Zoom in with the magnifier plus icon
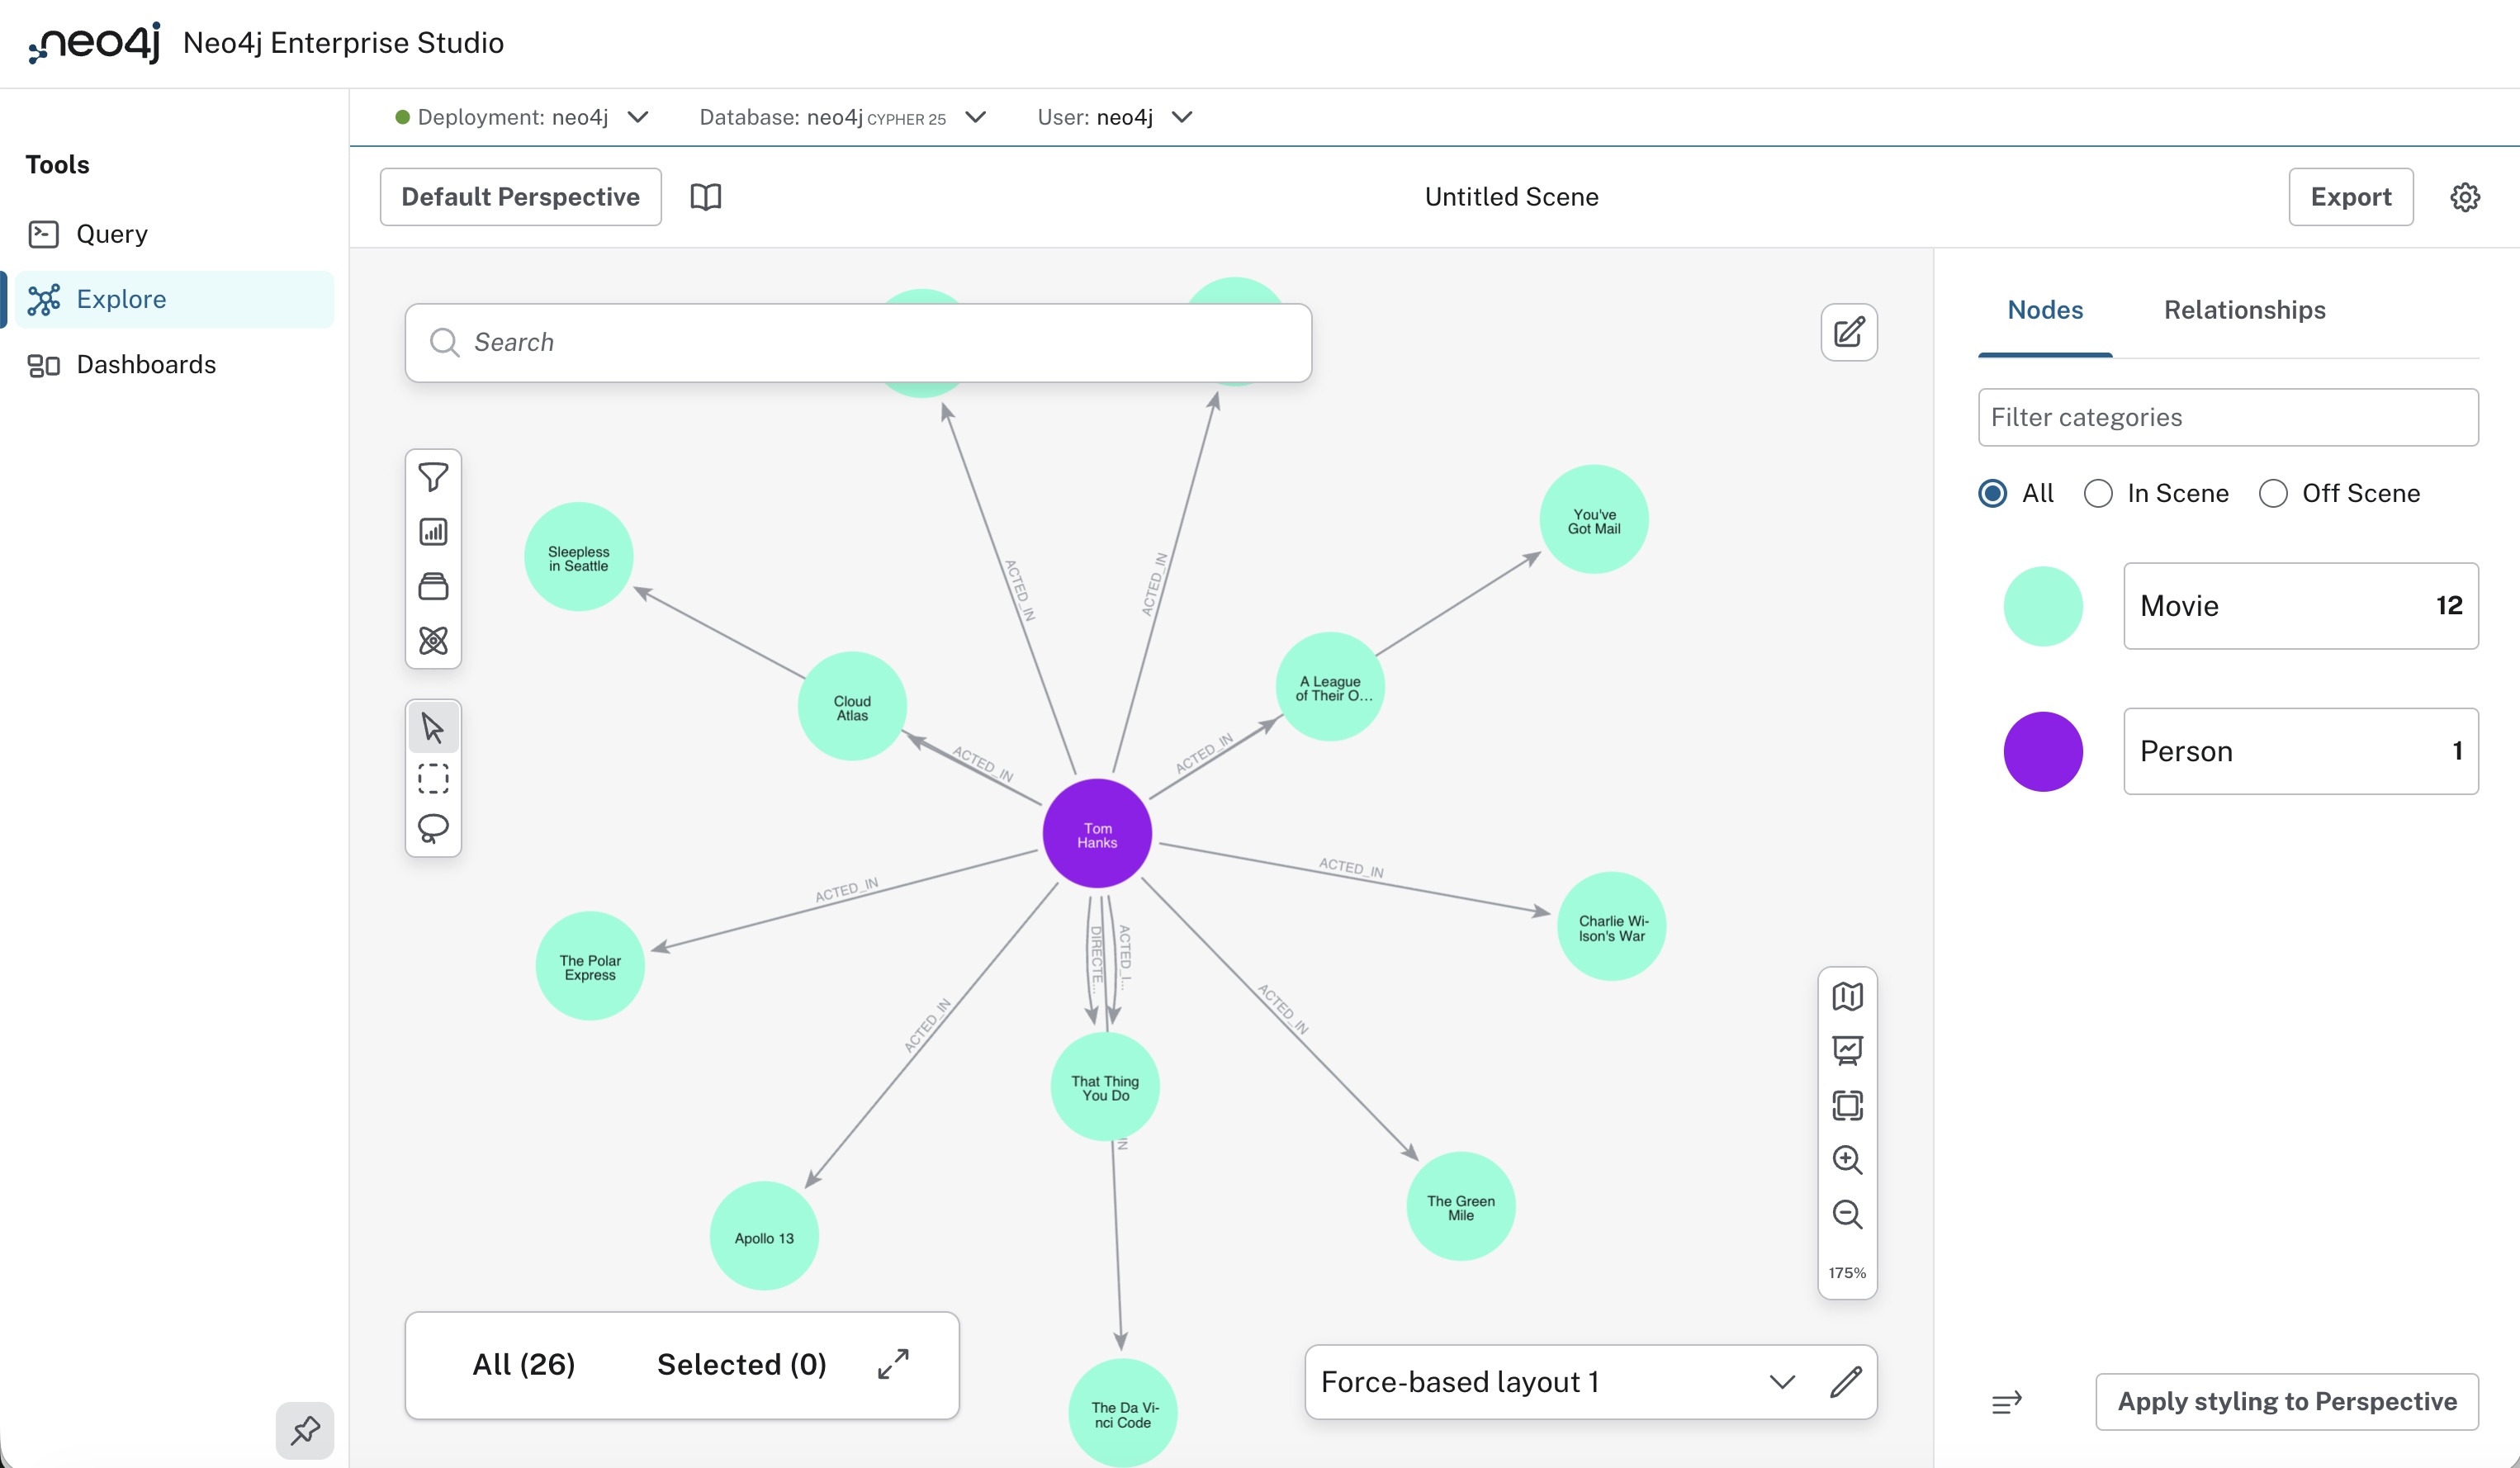Screen dimensions: 2520x1468 tap(1847, 1159)
